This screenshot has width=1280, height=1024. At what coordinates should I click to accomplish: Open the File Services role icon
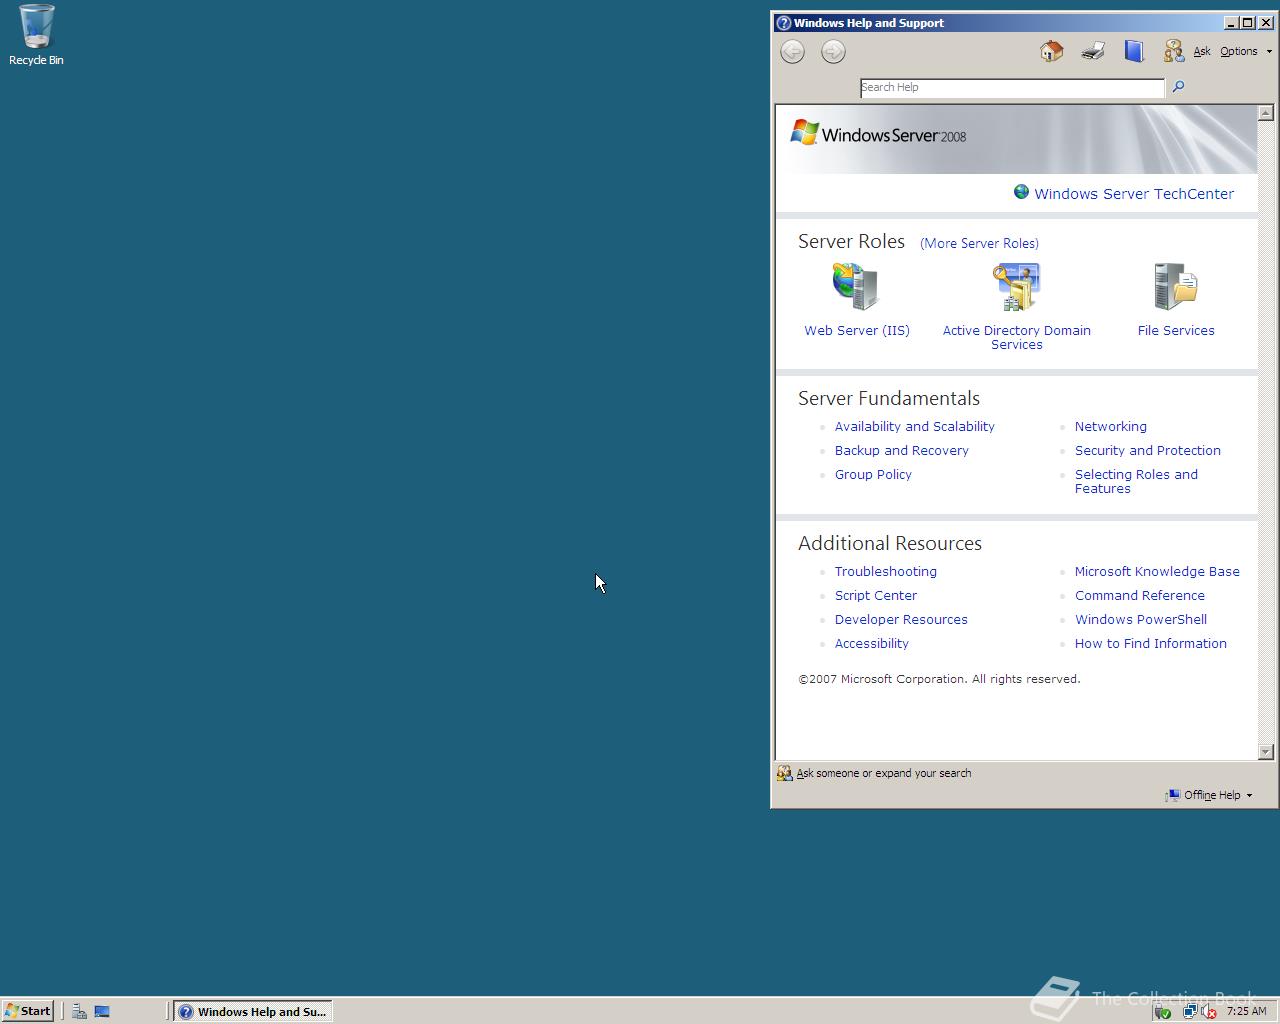1175,287
